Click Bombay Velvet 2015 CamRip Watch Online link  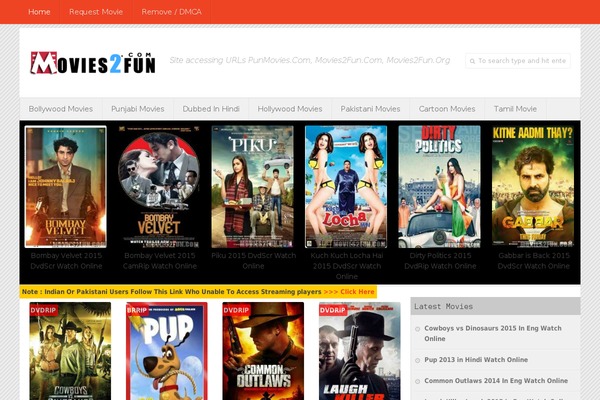(160, 261)
